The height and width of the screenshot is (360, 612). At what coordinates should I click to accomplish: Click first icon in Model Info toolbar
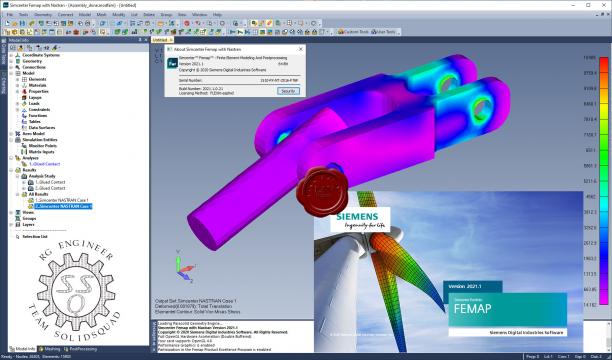point(12,48)
